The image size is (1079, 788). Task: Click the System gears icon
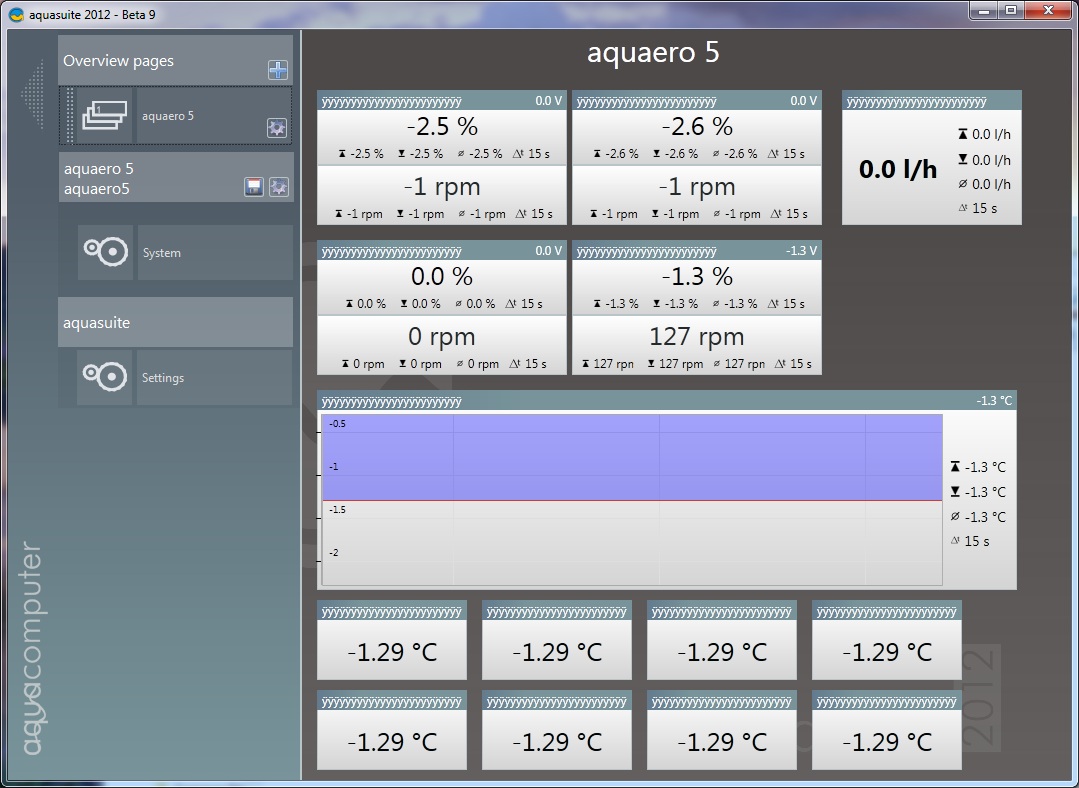click(x=105, y=252)
